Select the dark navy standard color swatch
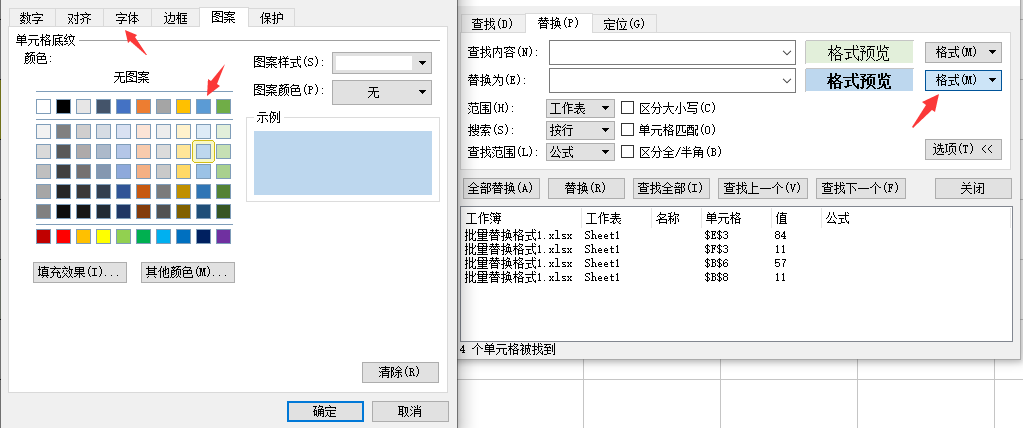The height and width of the screenshot is (428, 1023). 204,236
